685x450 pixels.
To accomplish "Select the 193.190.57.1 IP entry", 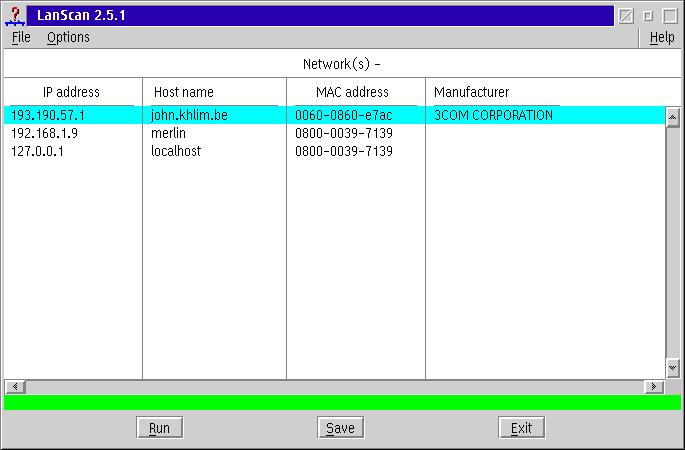I will coord(48,115).
